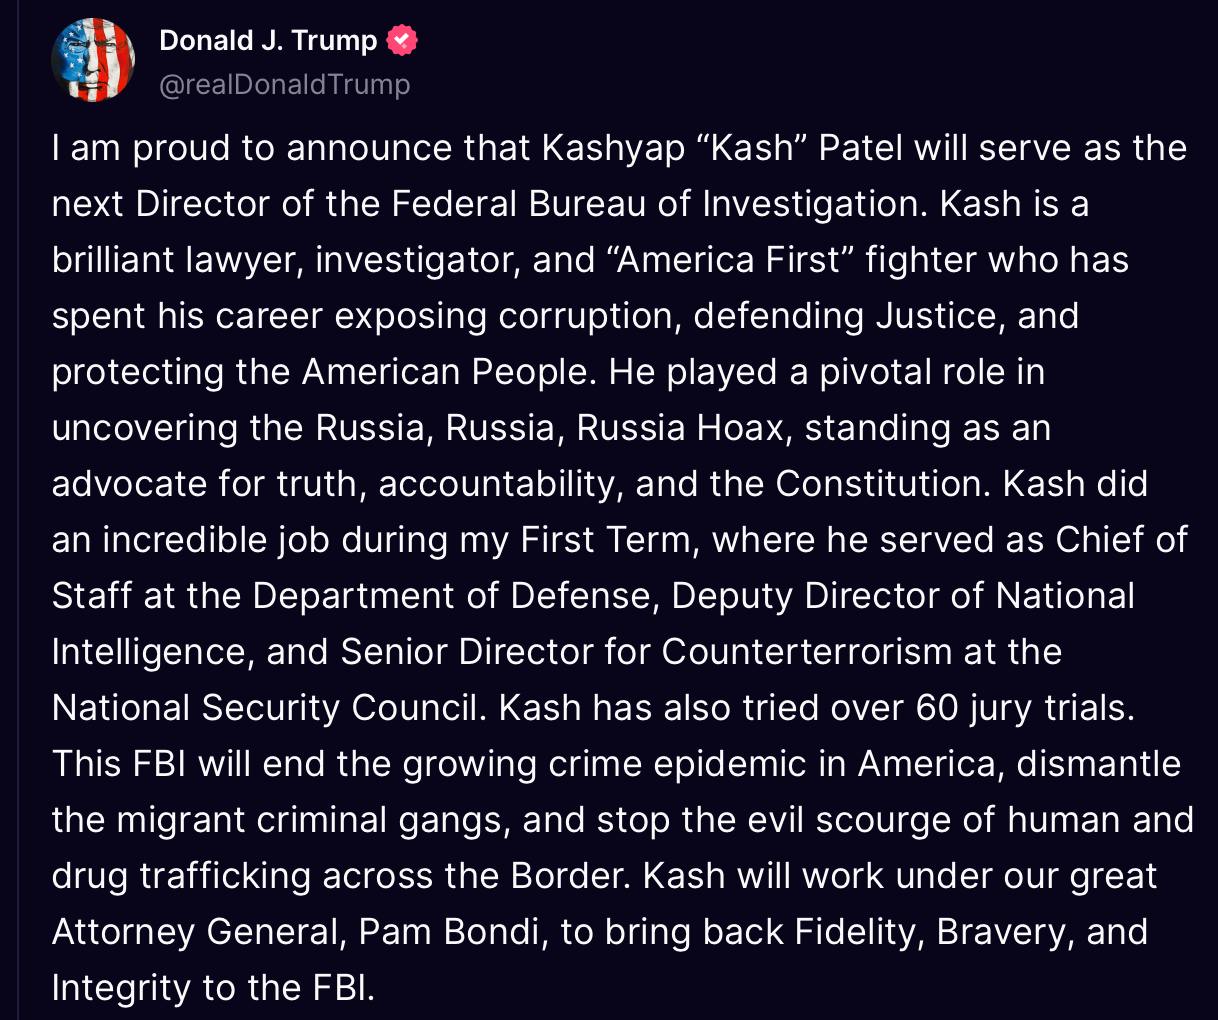
Task: Open the @realDonaldTrump handle link
Action: (285, 84)
